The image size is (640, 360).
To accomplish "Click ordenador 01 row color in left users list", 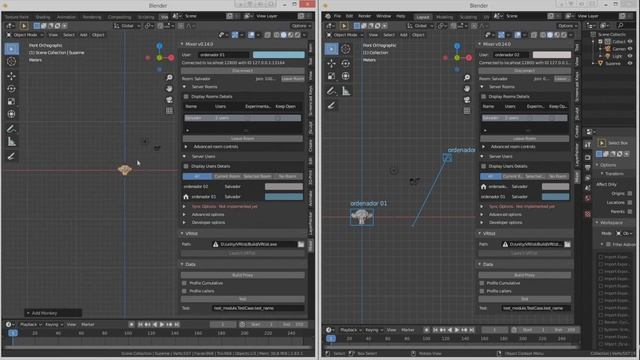I will tap(284, 197).
